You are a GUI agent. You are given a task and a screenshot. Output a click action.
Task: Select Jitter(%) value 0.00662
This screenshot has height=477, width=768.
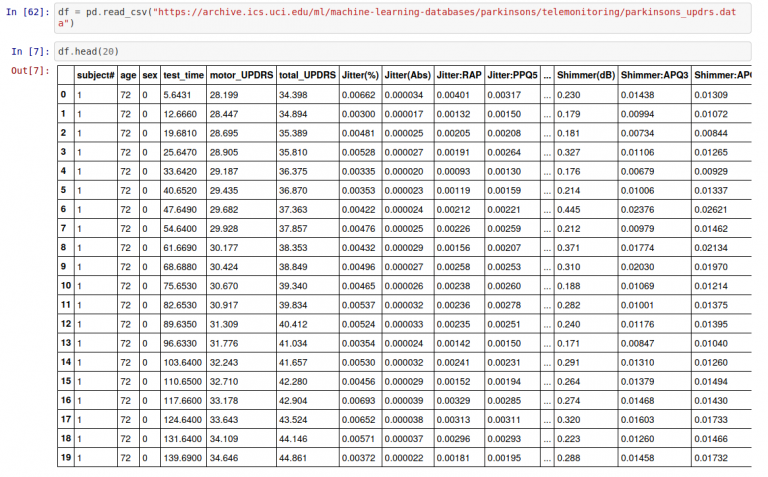coord(358,95)
